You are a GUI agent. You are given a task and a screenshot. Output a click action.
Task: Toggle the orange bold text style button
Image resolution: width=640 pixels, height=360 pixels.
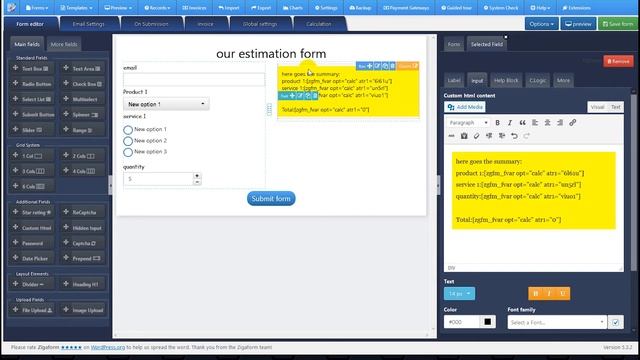tap(536, 293)
